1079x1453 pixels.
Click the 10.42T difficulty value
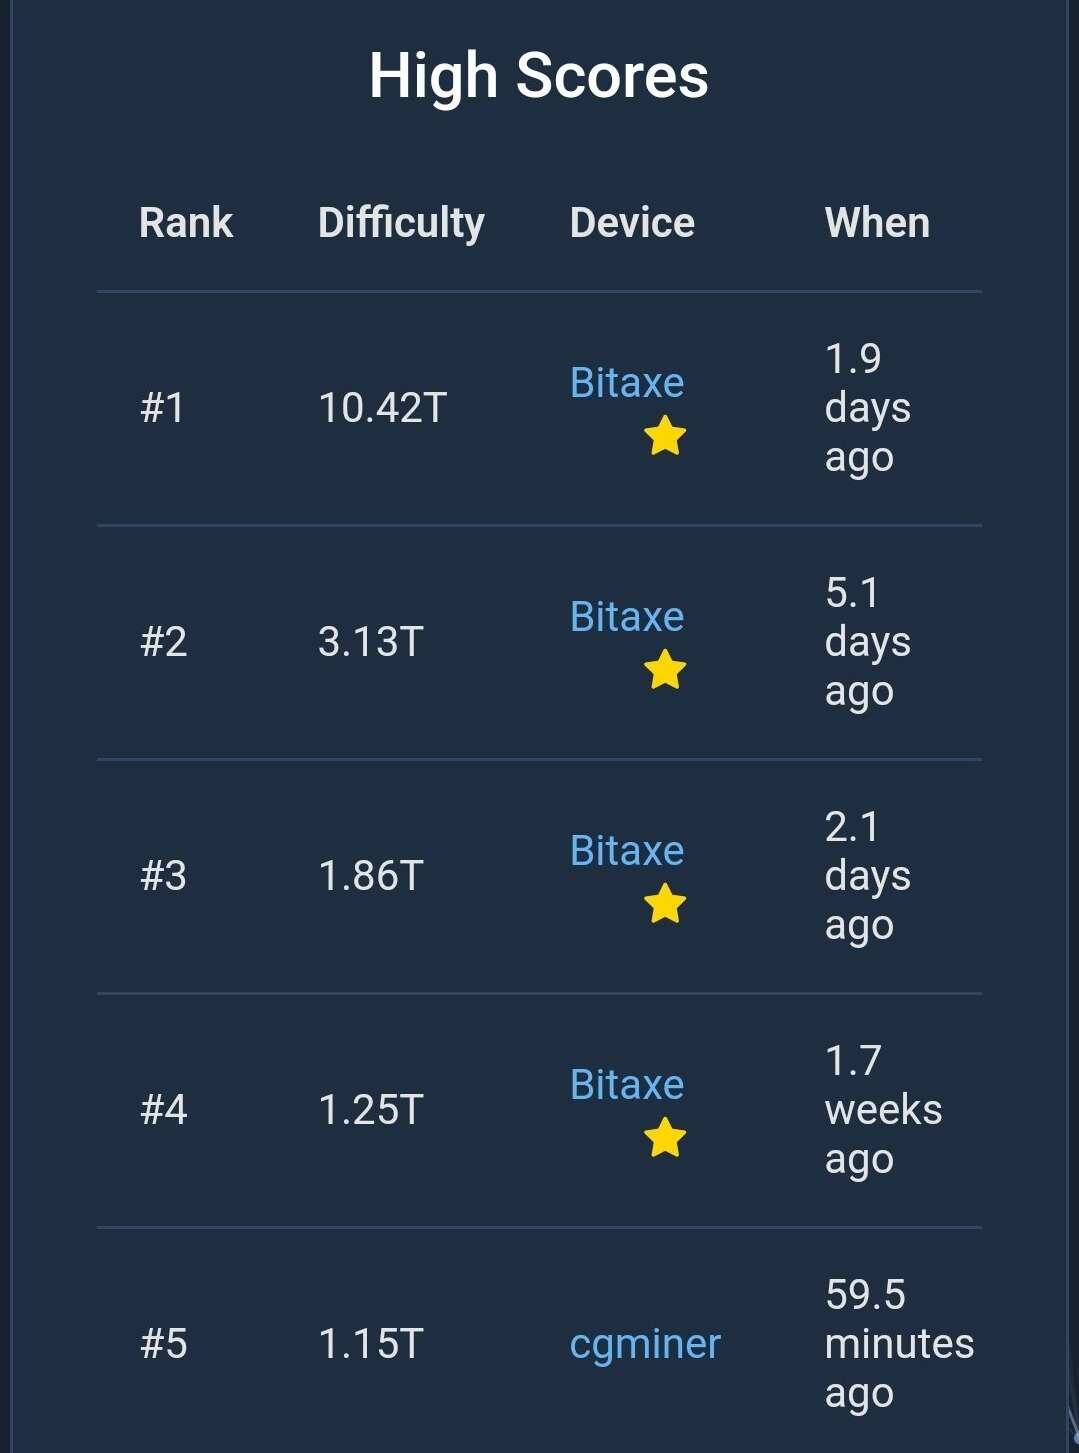pyautogui.click(x=382, y=408)
